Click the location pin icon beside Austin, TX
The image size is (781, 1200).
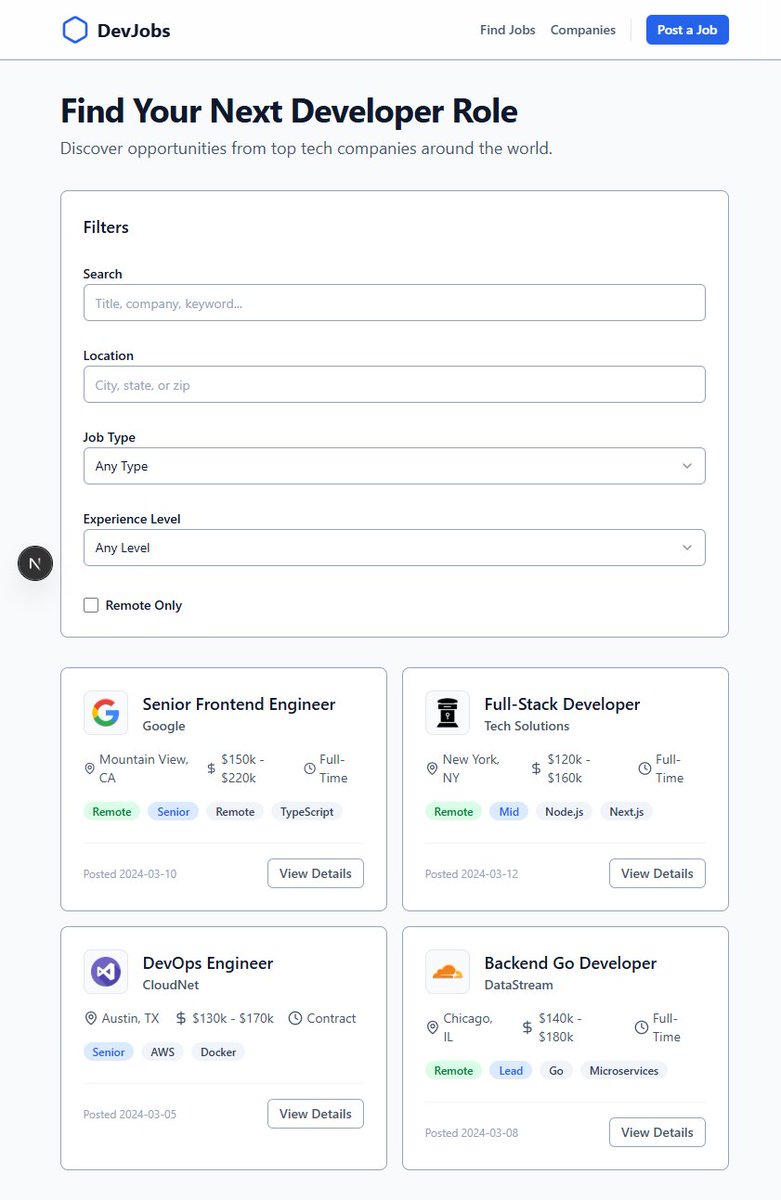pyautogui.click(x=90, y=1018)
